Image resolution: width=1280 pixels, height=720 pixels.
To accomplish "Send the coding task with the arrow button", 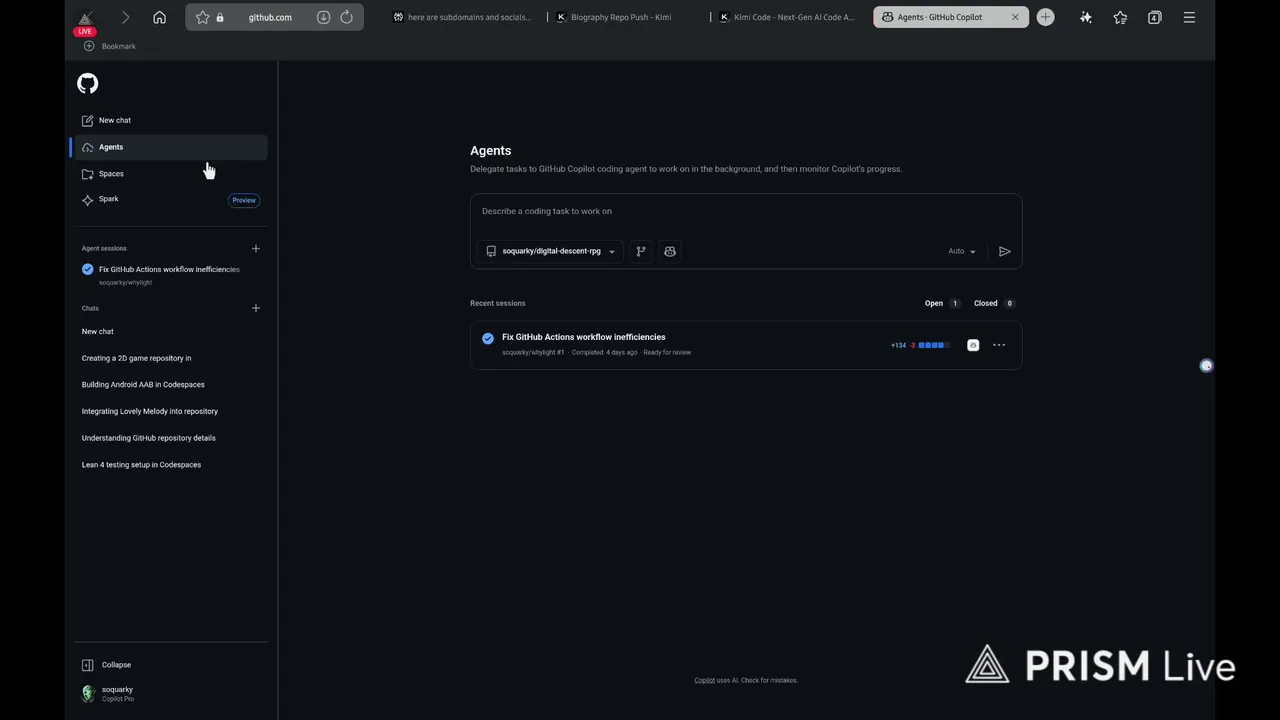I will coord(1004,252).
